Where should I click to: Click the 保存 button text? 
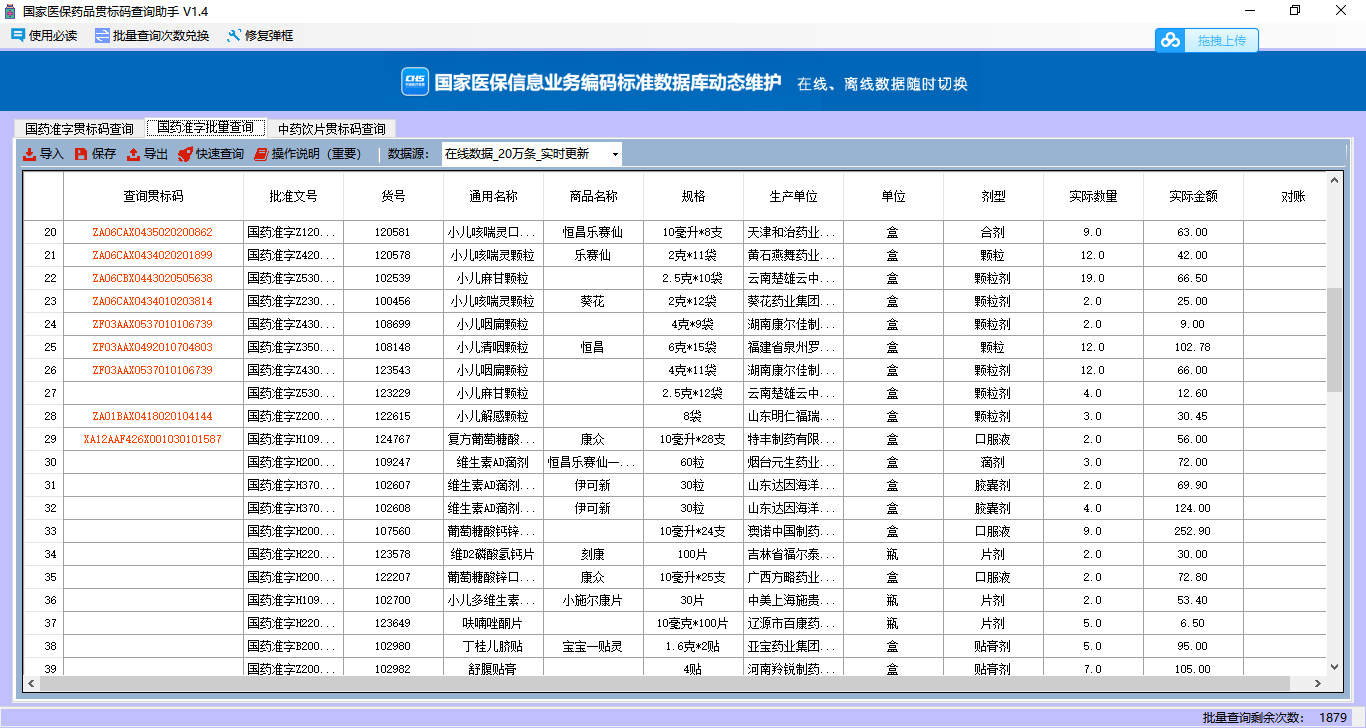pos(104,154)
